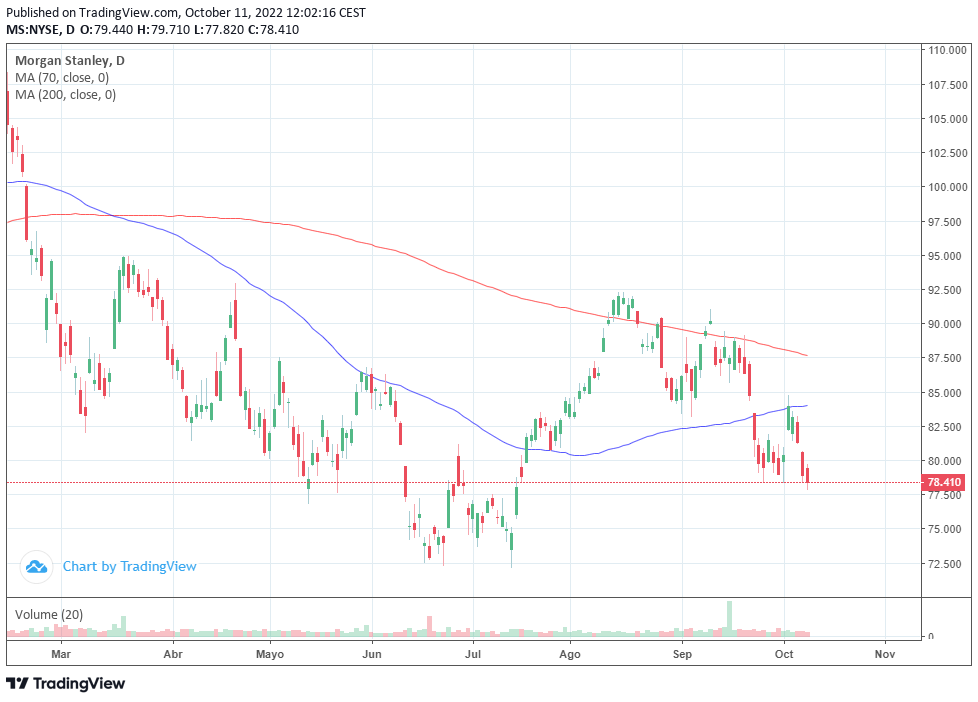Click the tall red volume bar in mid-June
The height and width of the screenshot is (702, 978).
tap(429, 626)
